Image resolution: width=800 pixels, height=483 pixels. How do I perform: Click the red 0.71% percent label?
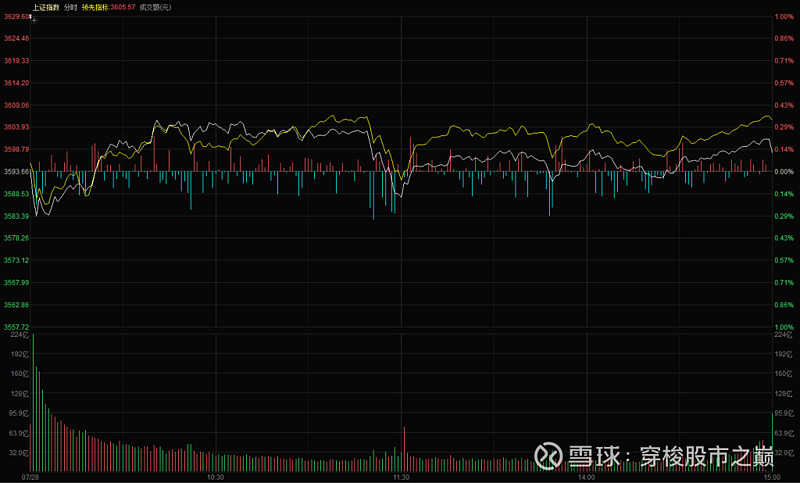coord(784,61)
